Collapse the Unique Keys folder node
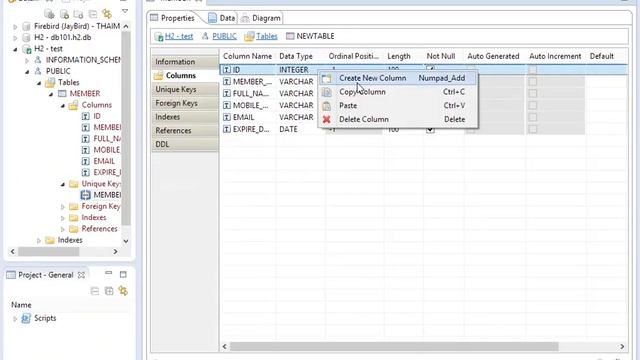Screen dimensions: 640x360 [x=63, y=184]
